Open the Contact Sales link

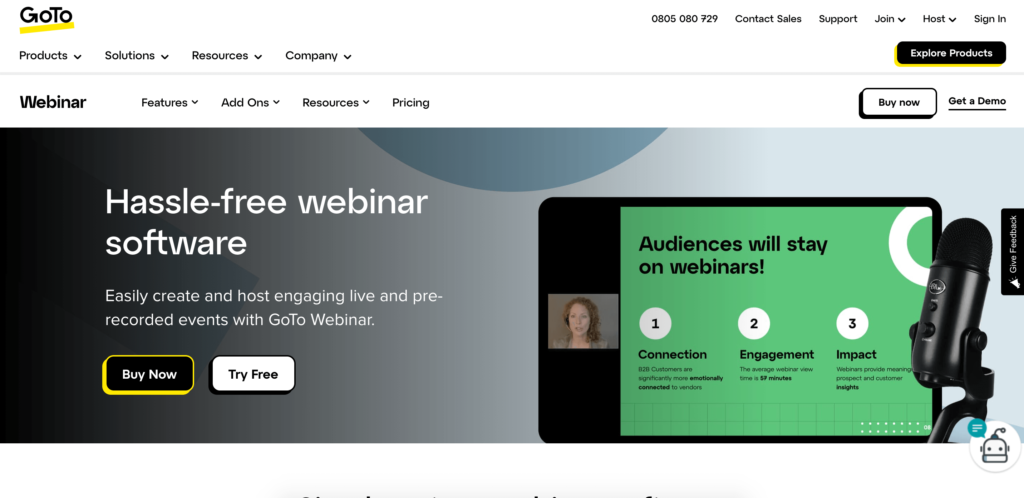(x=768, y=19)
